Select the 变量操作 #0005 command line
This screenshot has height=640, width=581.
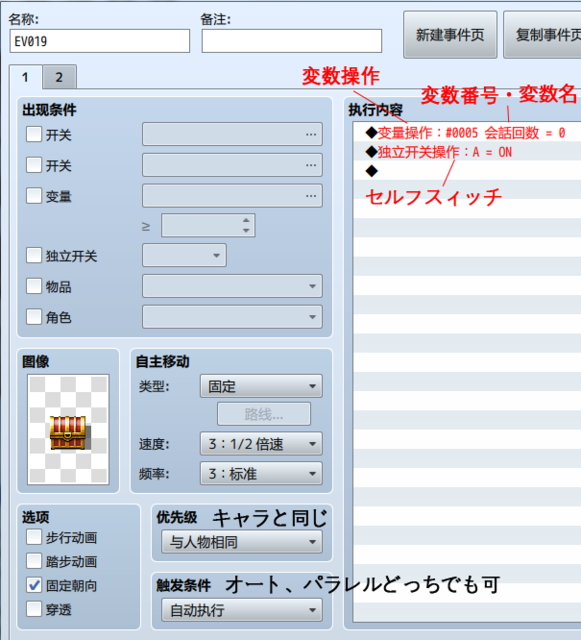tap(467, 132)
